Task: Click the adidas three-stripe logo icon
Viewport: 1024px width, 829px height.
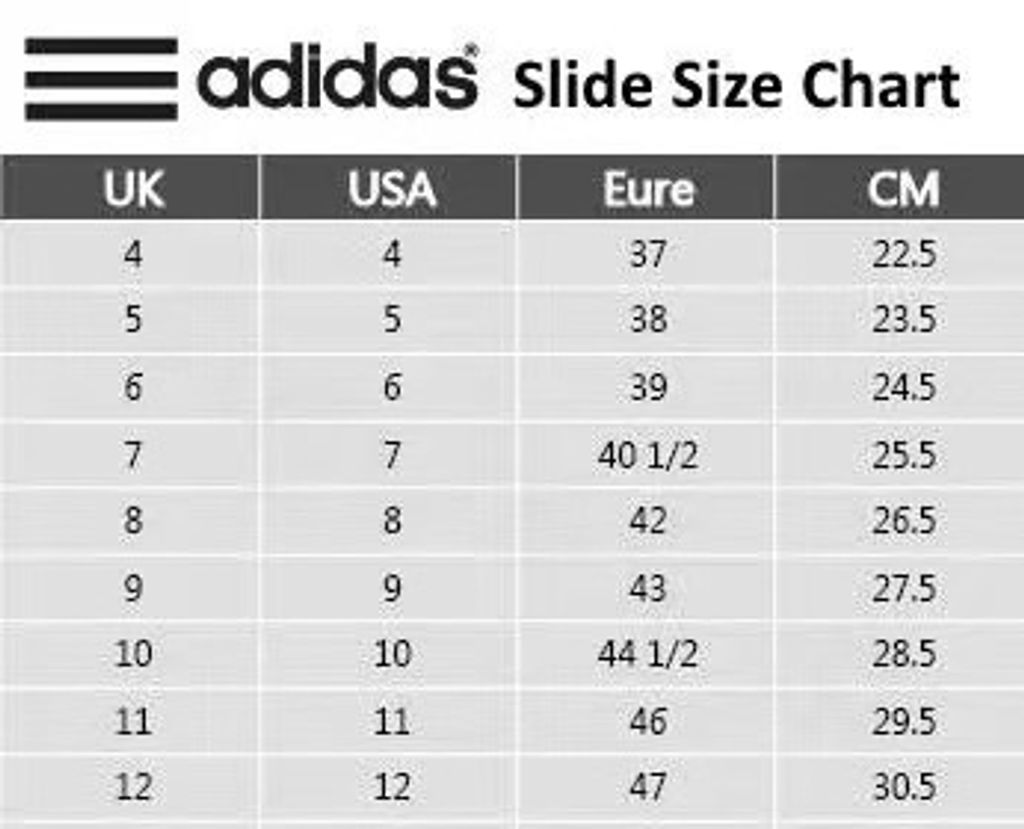Action: 101,79
